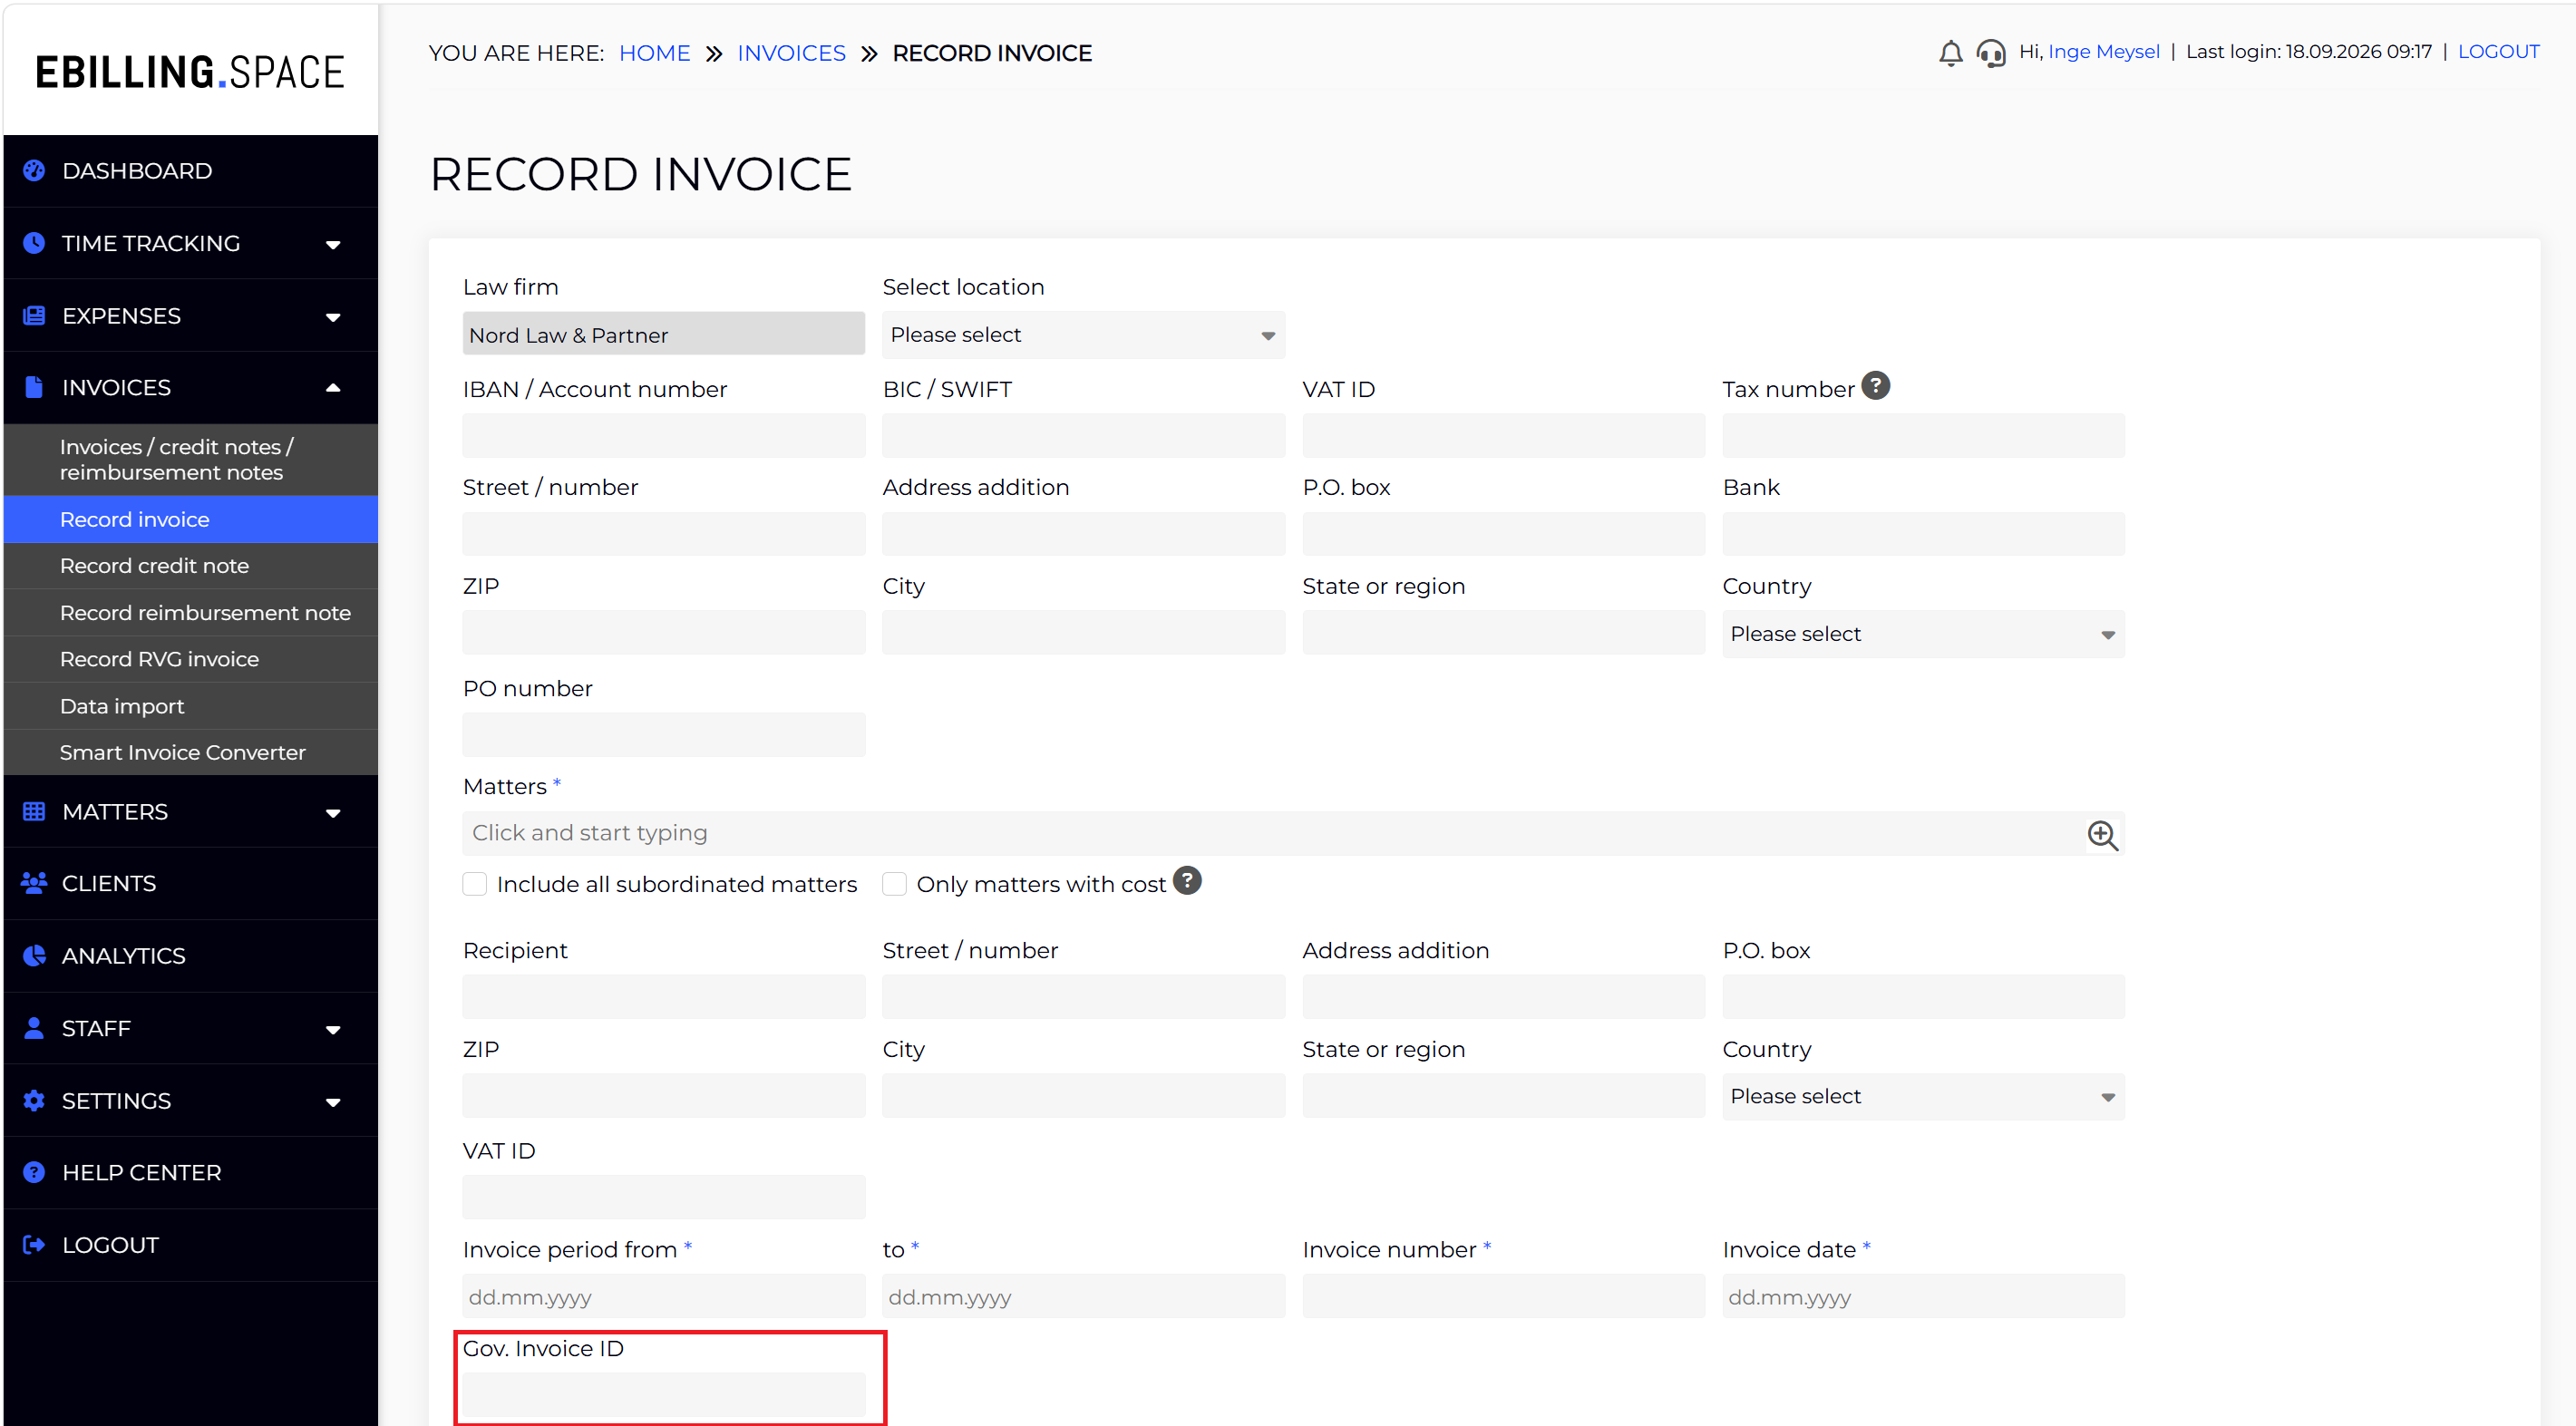The height and width of the screenshot is (1426, 2576).
Task: Open the notifications bell icon
Action: click(x=1950, y=53)
